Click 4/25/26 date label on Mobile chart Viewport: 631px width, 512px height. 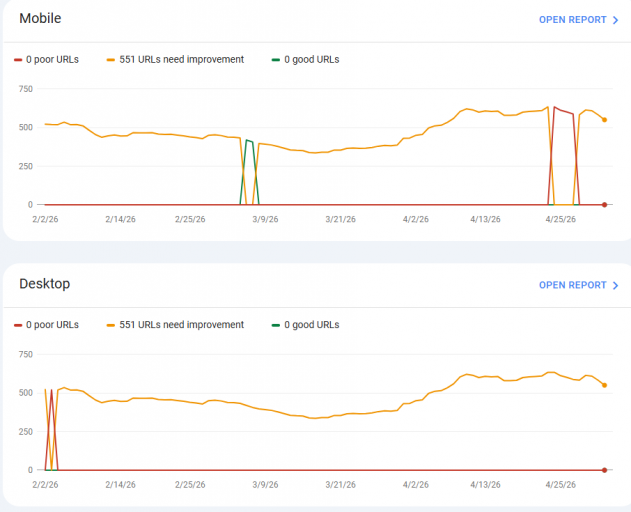[561, 219]
